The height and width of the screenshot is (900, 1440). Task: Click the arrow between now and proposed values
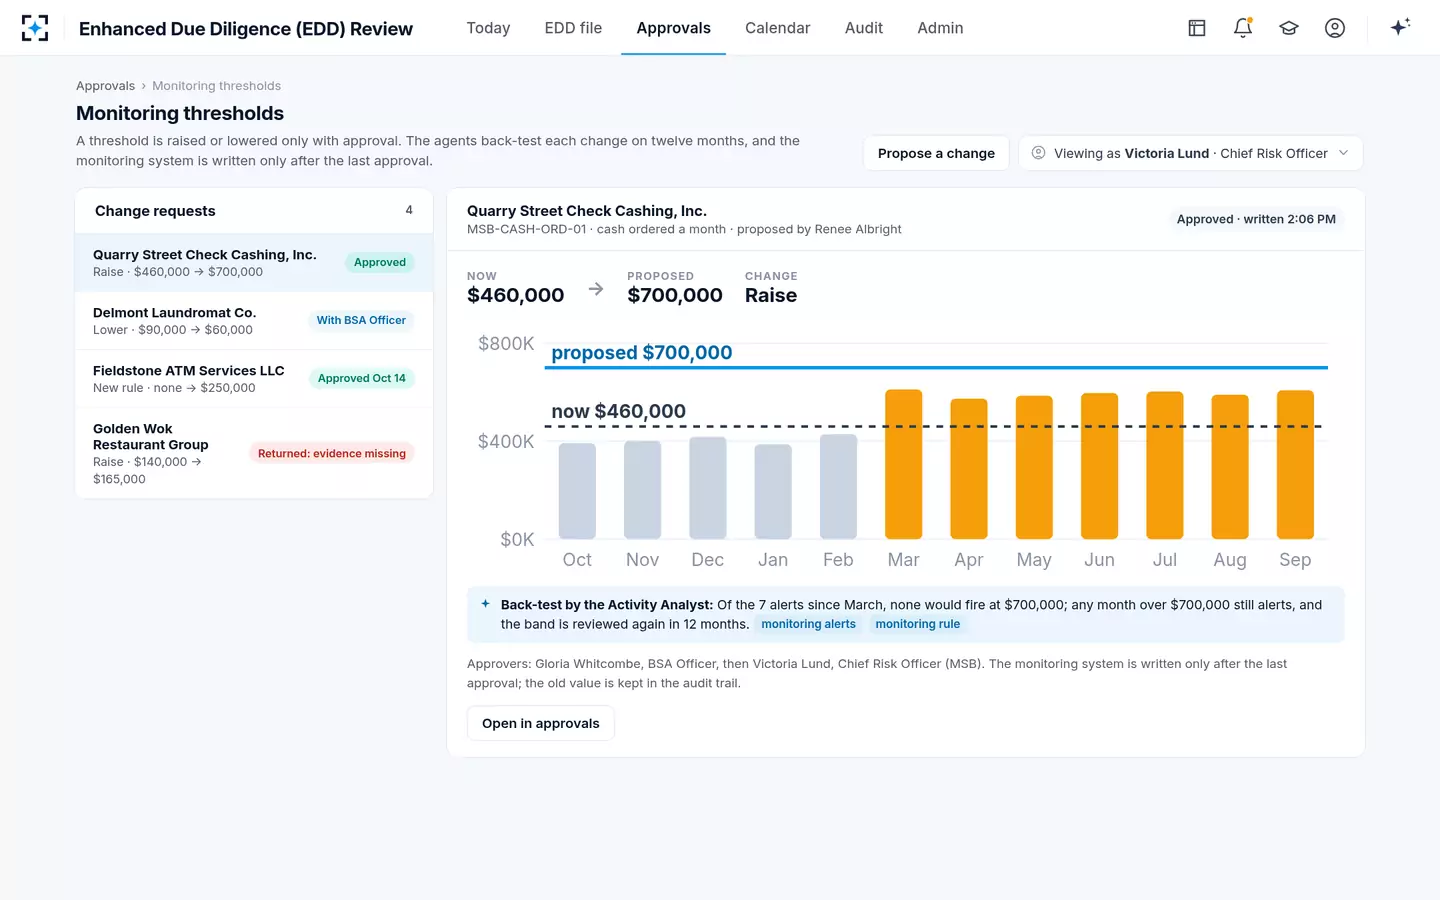click(x=596, y=289)
